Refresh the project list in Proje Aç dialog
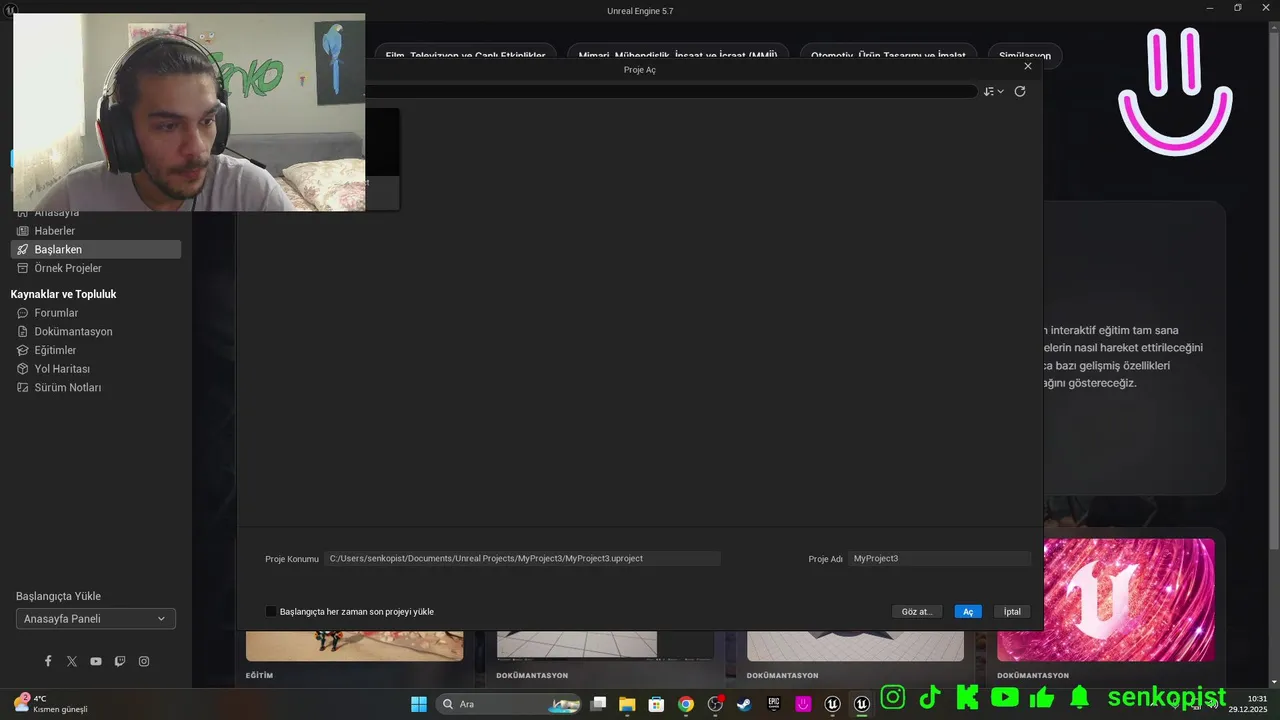Viewport: 1280px width, 720px height. click(x=1020, y=91)
